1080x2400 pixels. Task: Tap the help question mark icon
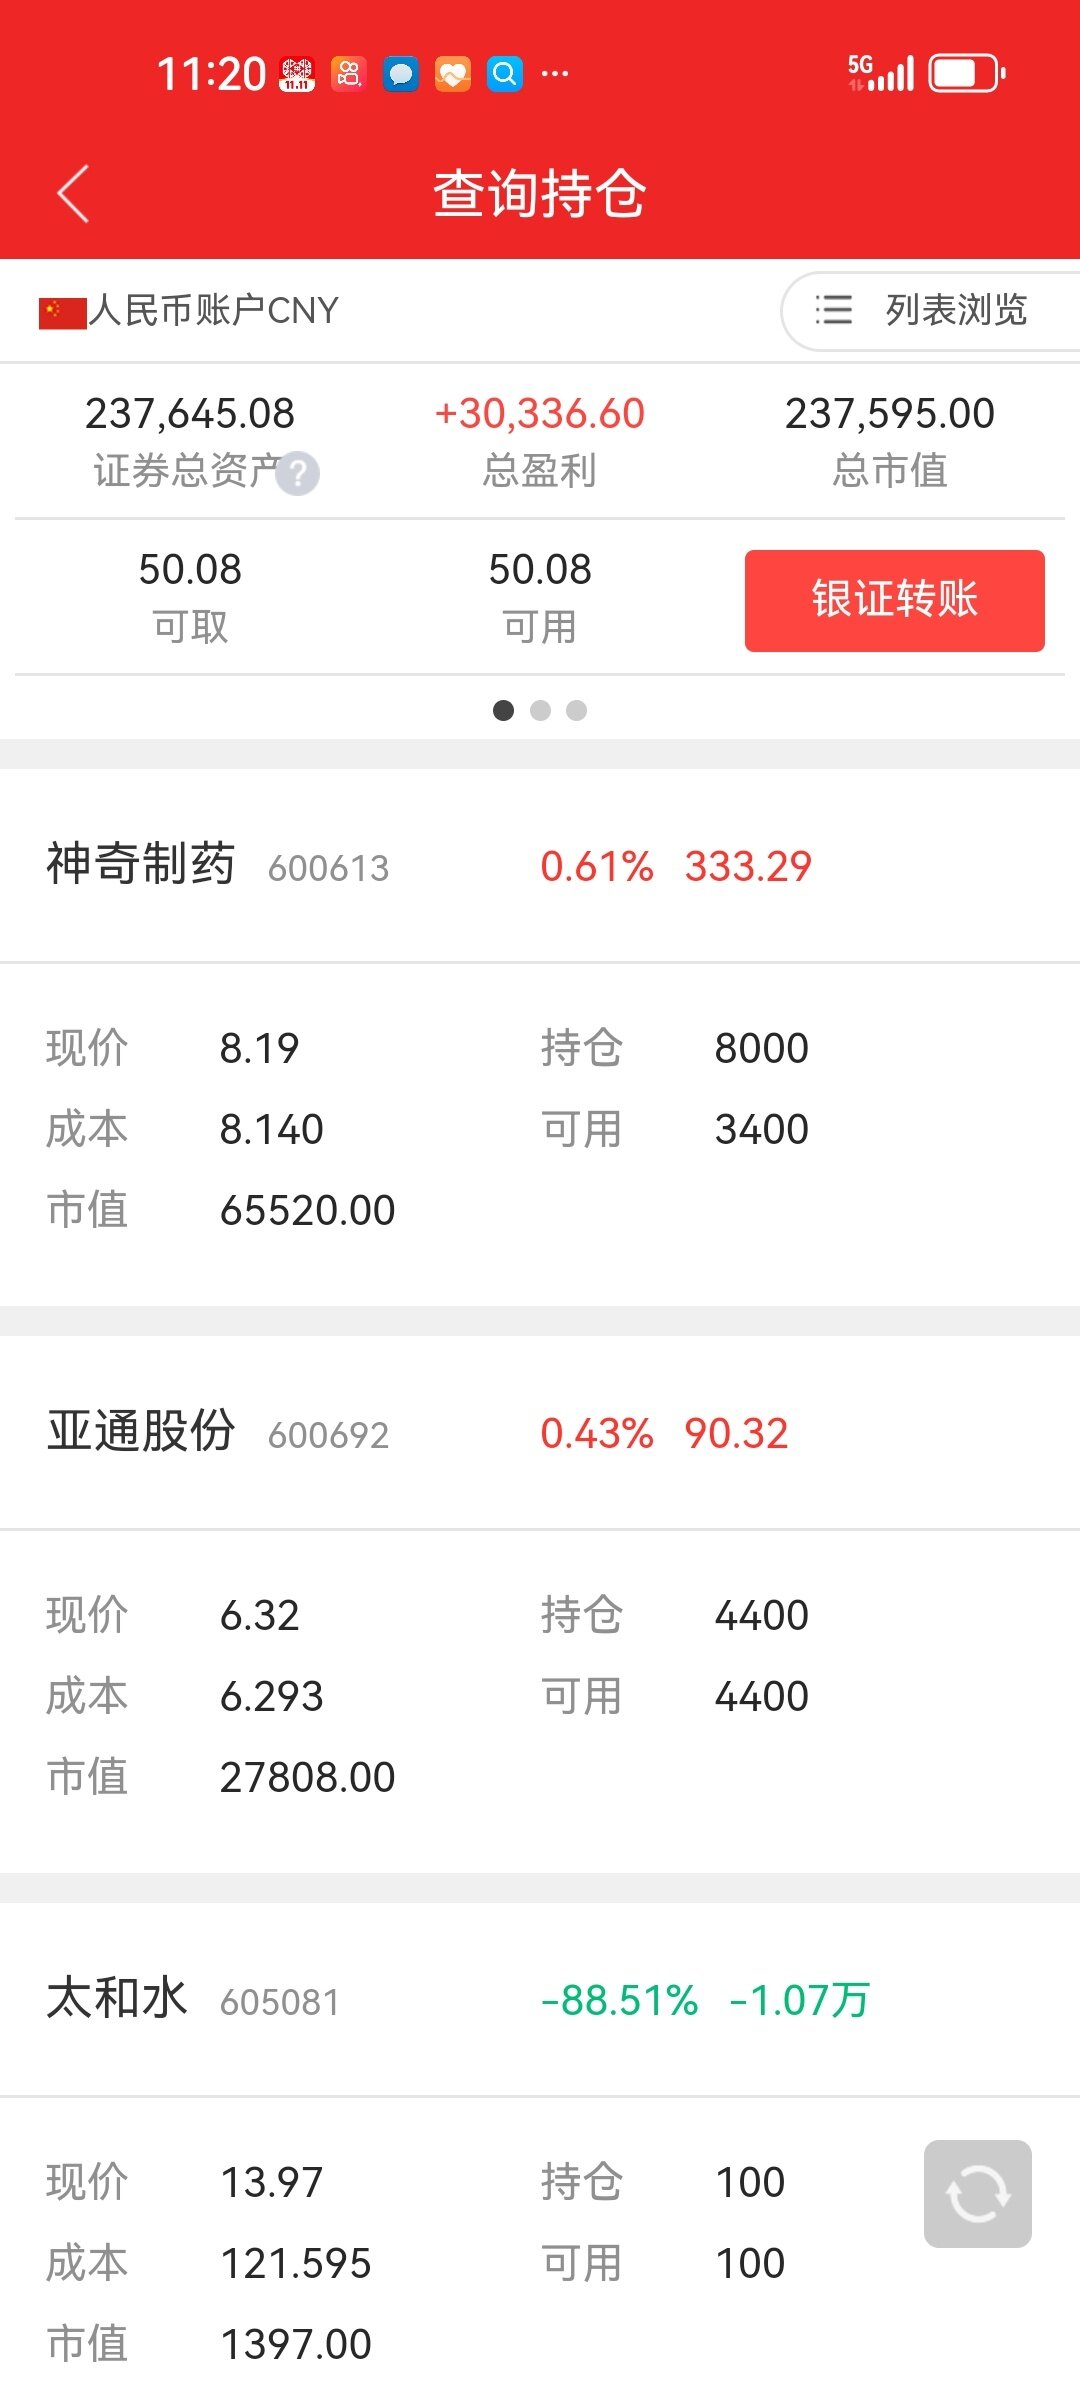point(297,474)
